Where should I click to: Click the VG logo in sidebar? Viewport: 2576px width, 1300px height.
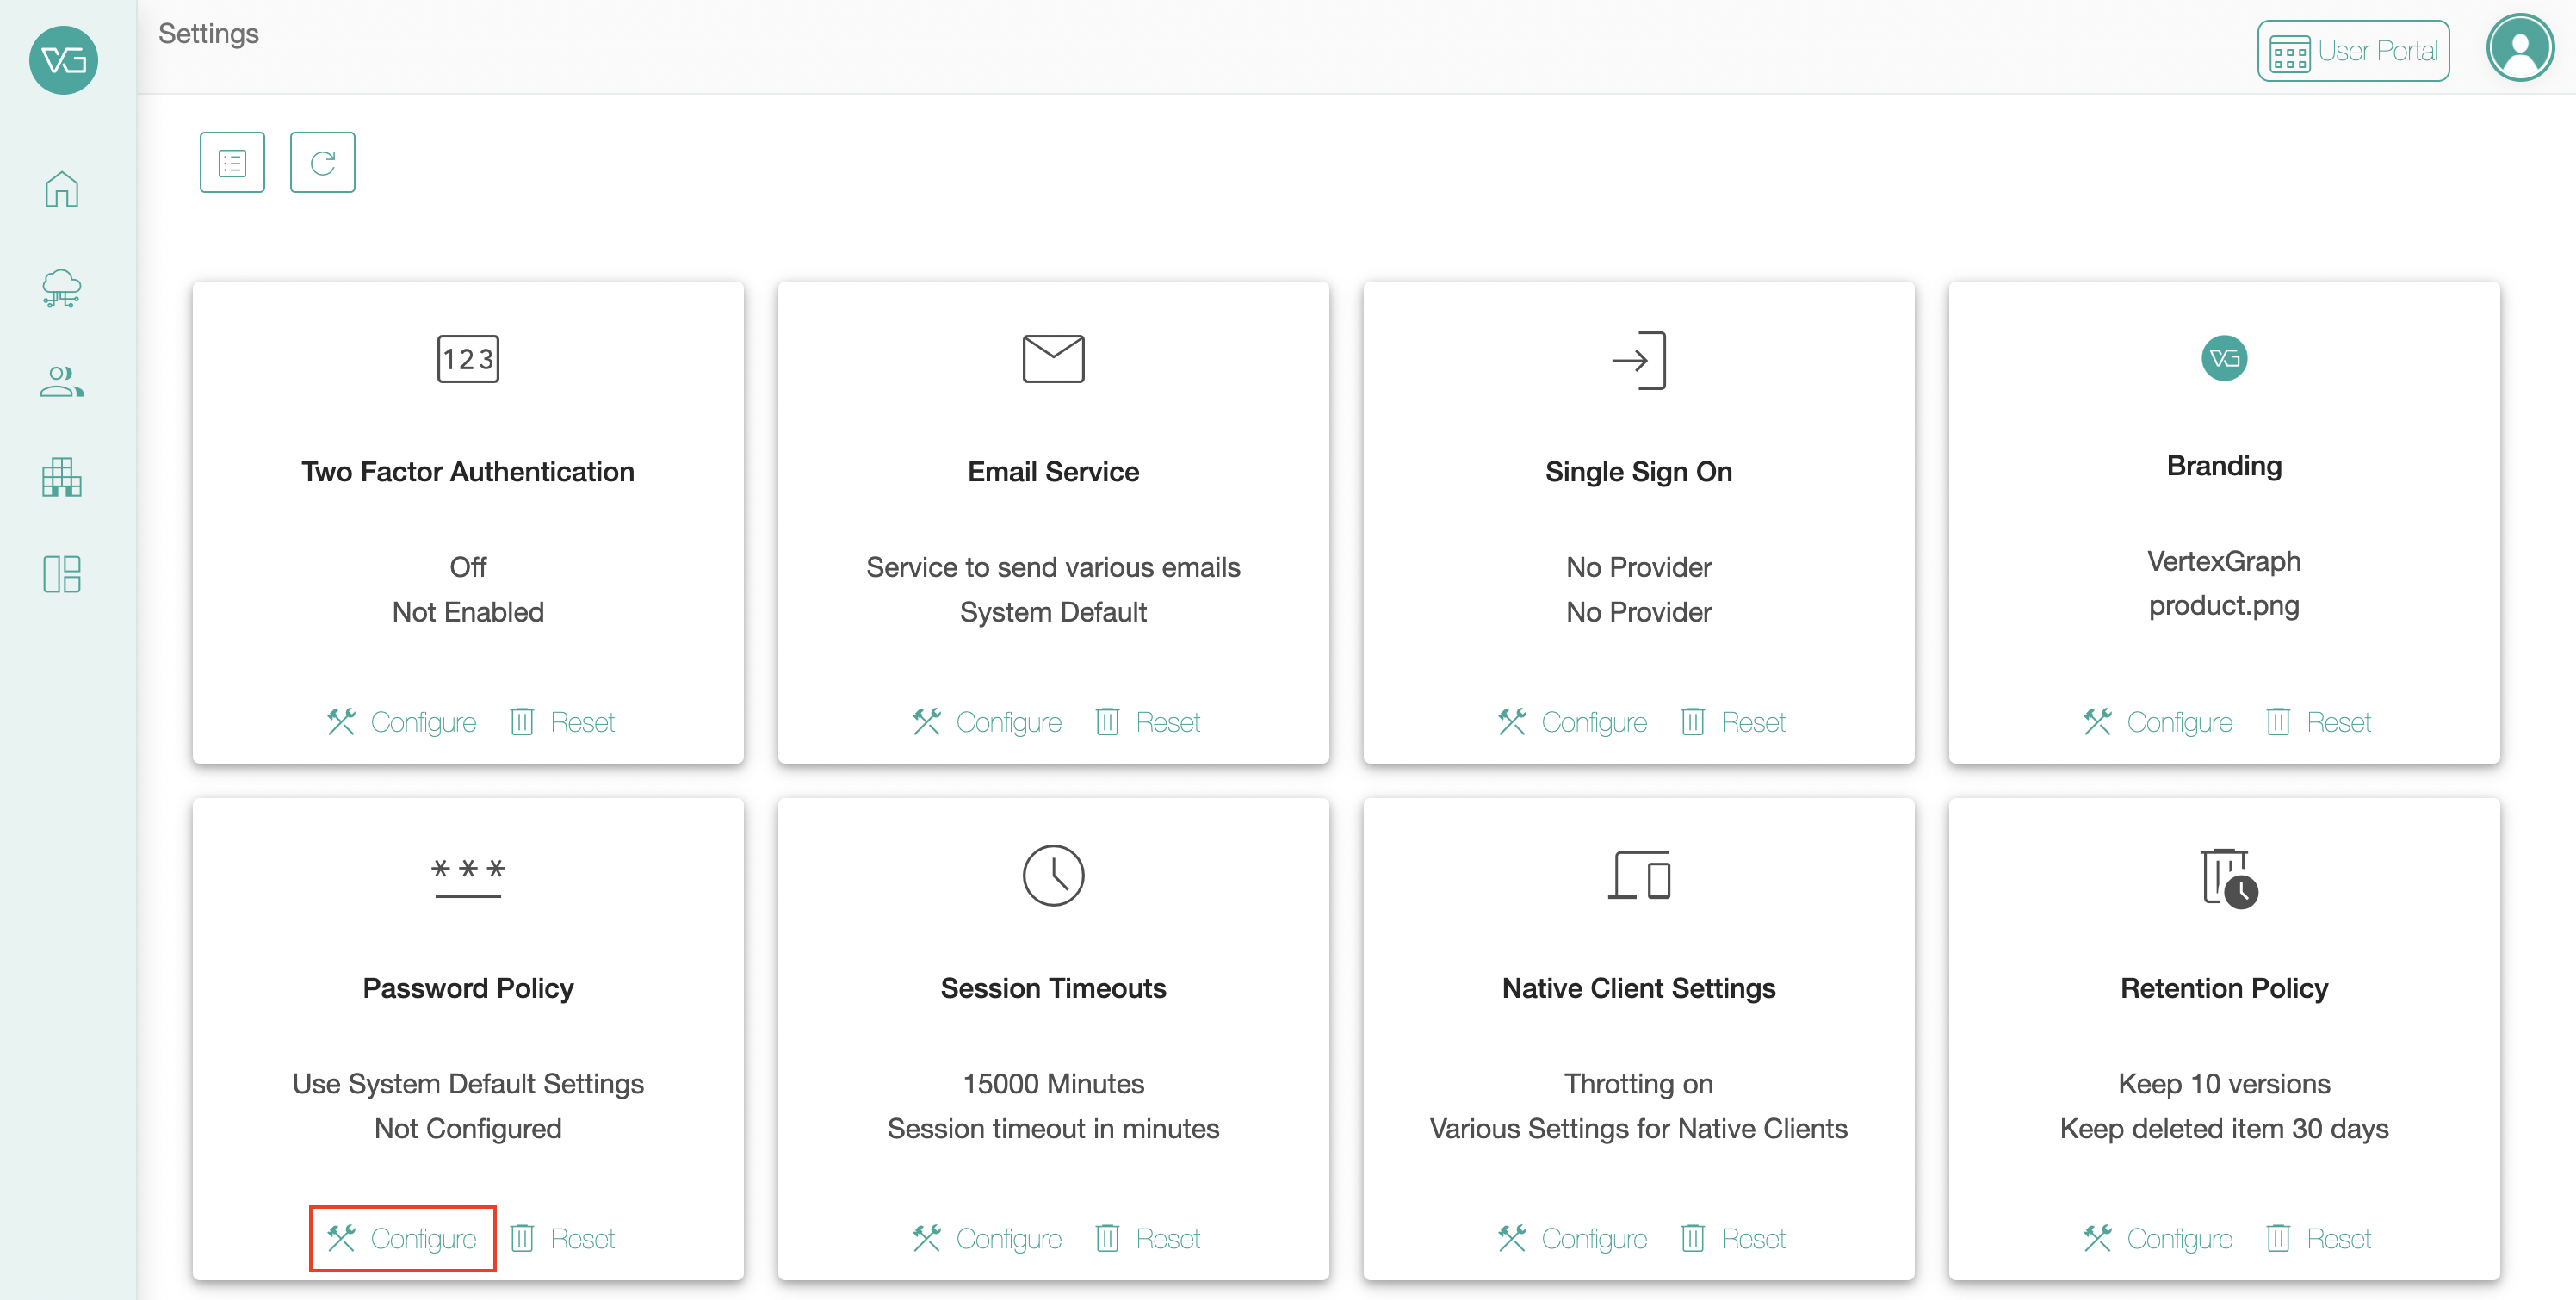click(x=64, y=60)
